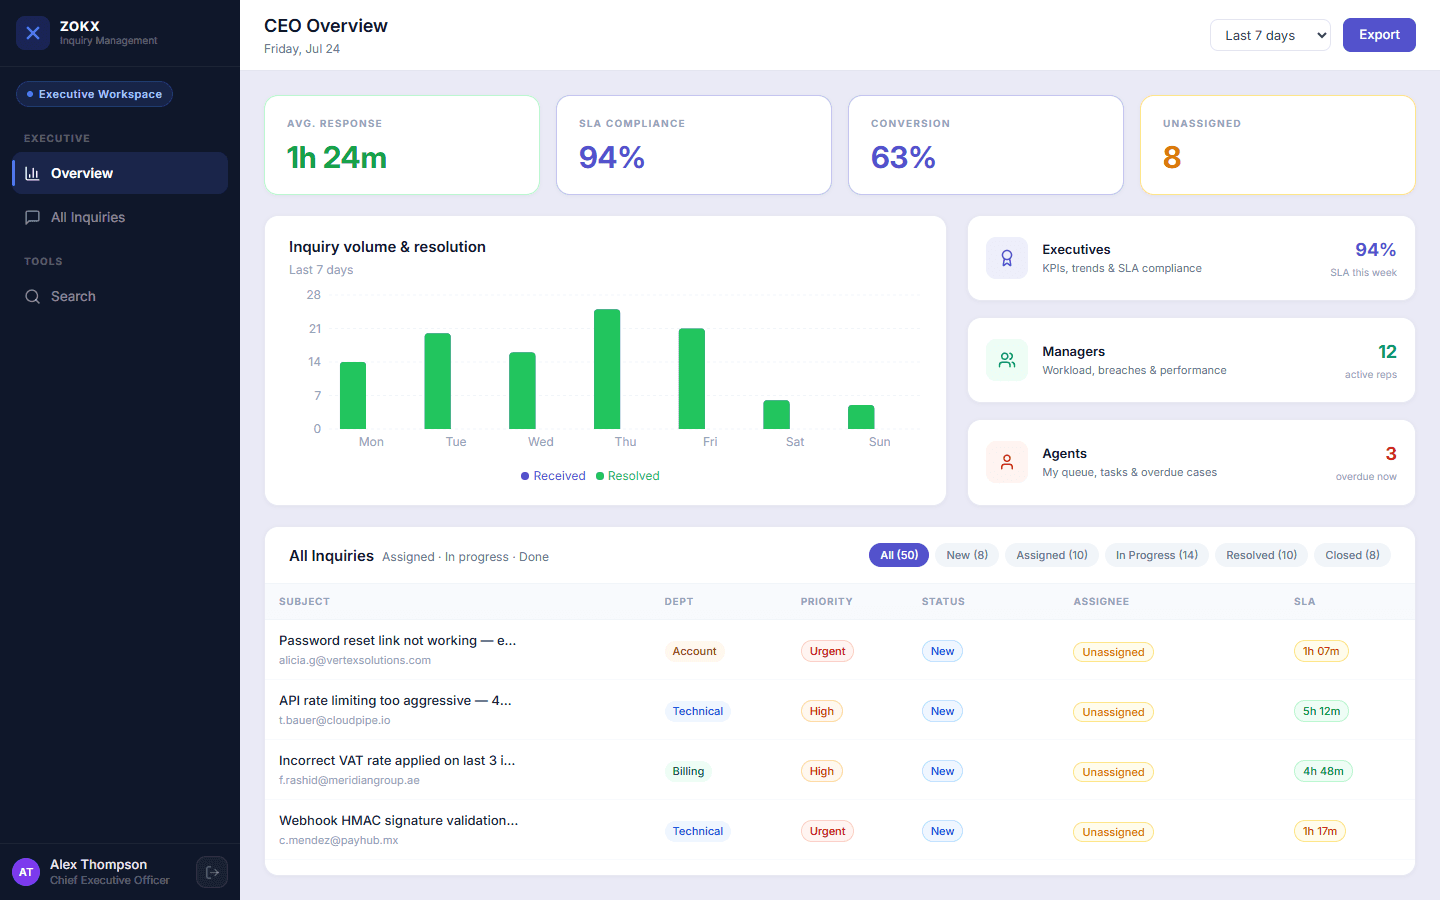Click the Executive Workspace pill

coord(94,94)
